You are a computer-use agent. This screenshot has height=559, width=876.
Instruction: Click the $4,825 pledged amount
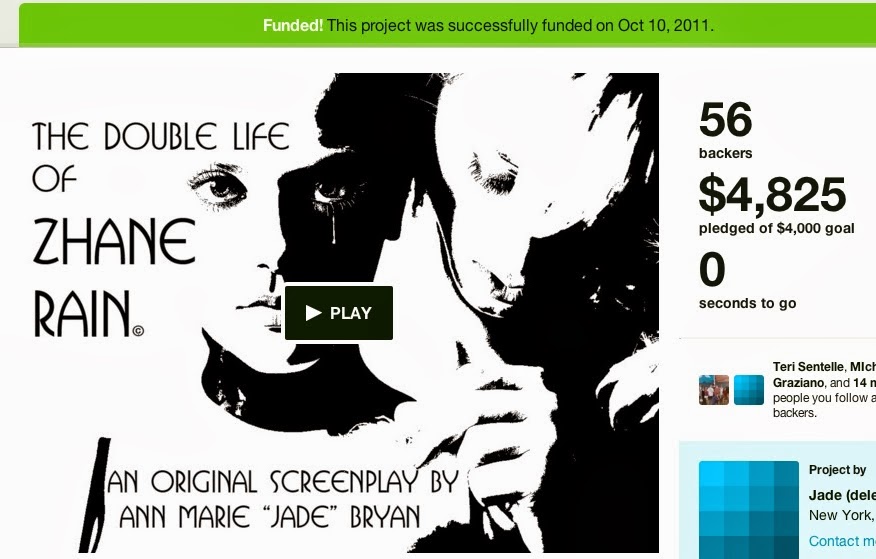(772, 194)
